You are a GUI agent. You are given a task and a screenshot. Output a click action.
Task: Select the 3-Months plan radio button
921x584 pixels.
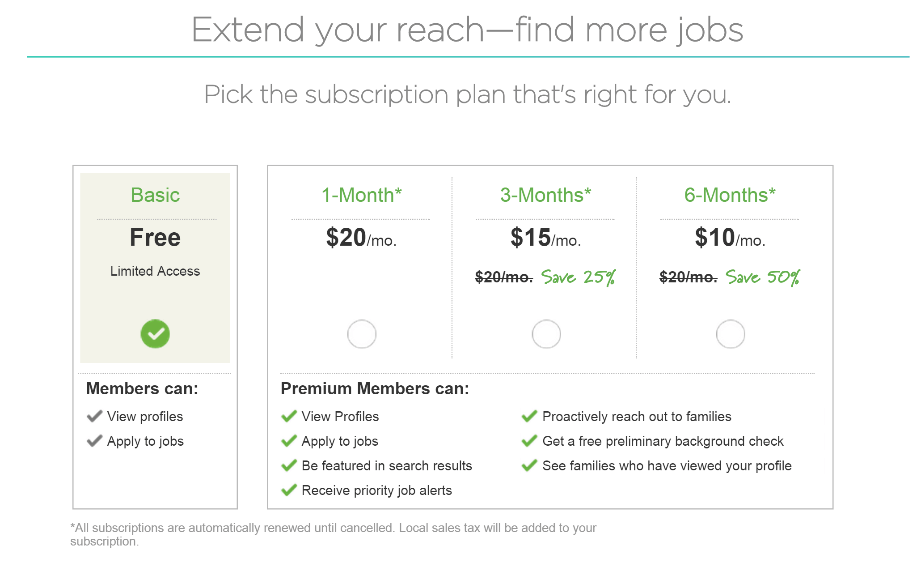(546, 334)
